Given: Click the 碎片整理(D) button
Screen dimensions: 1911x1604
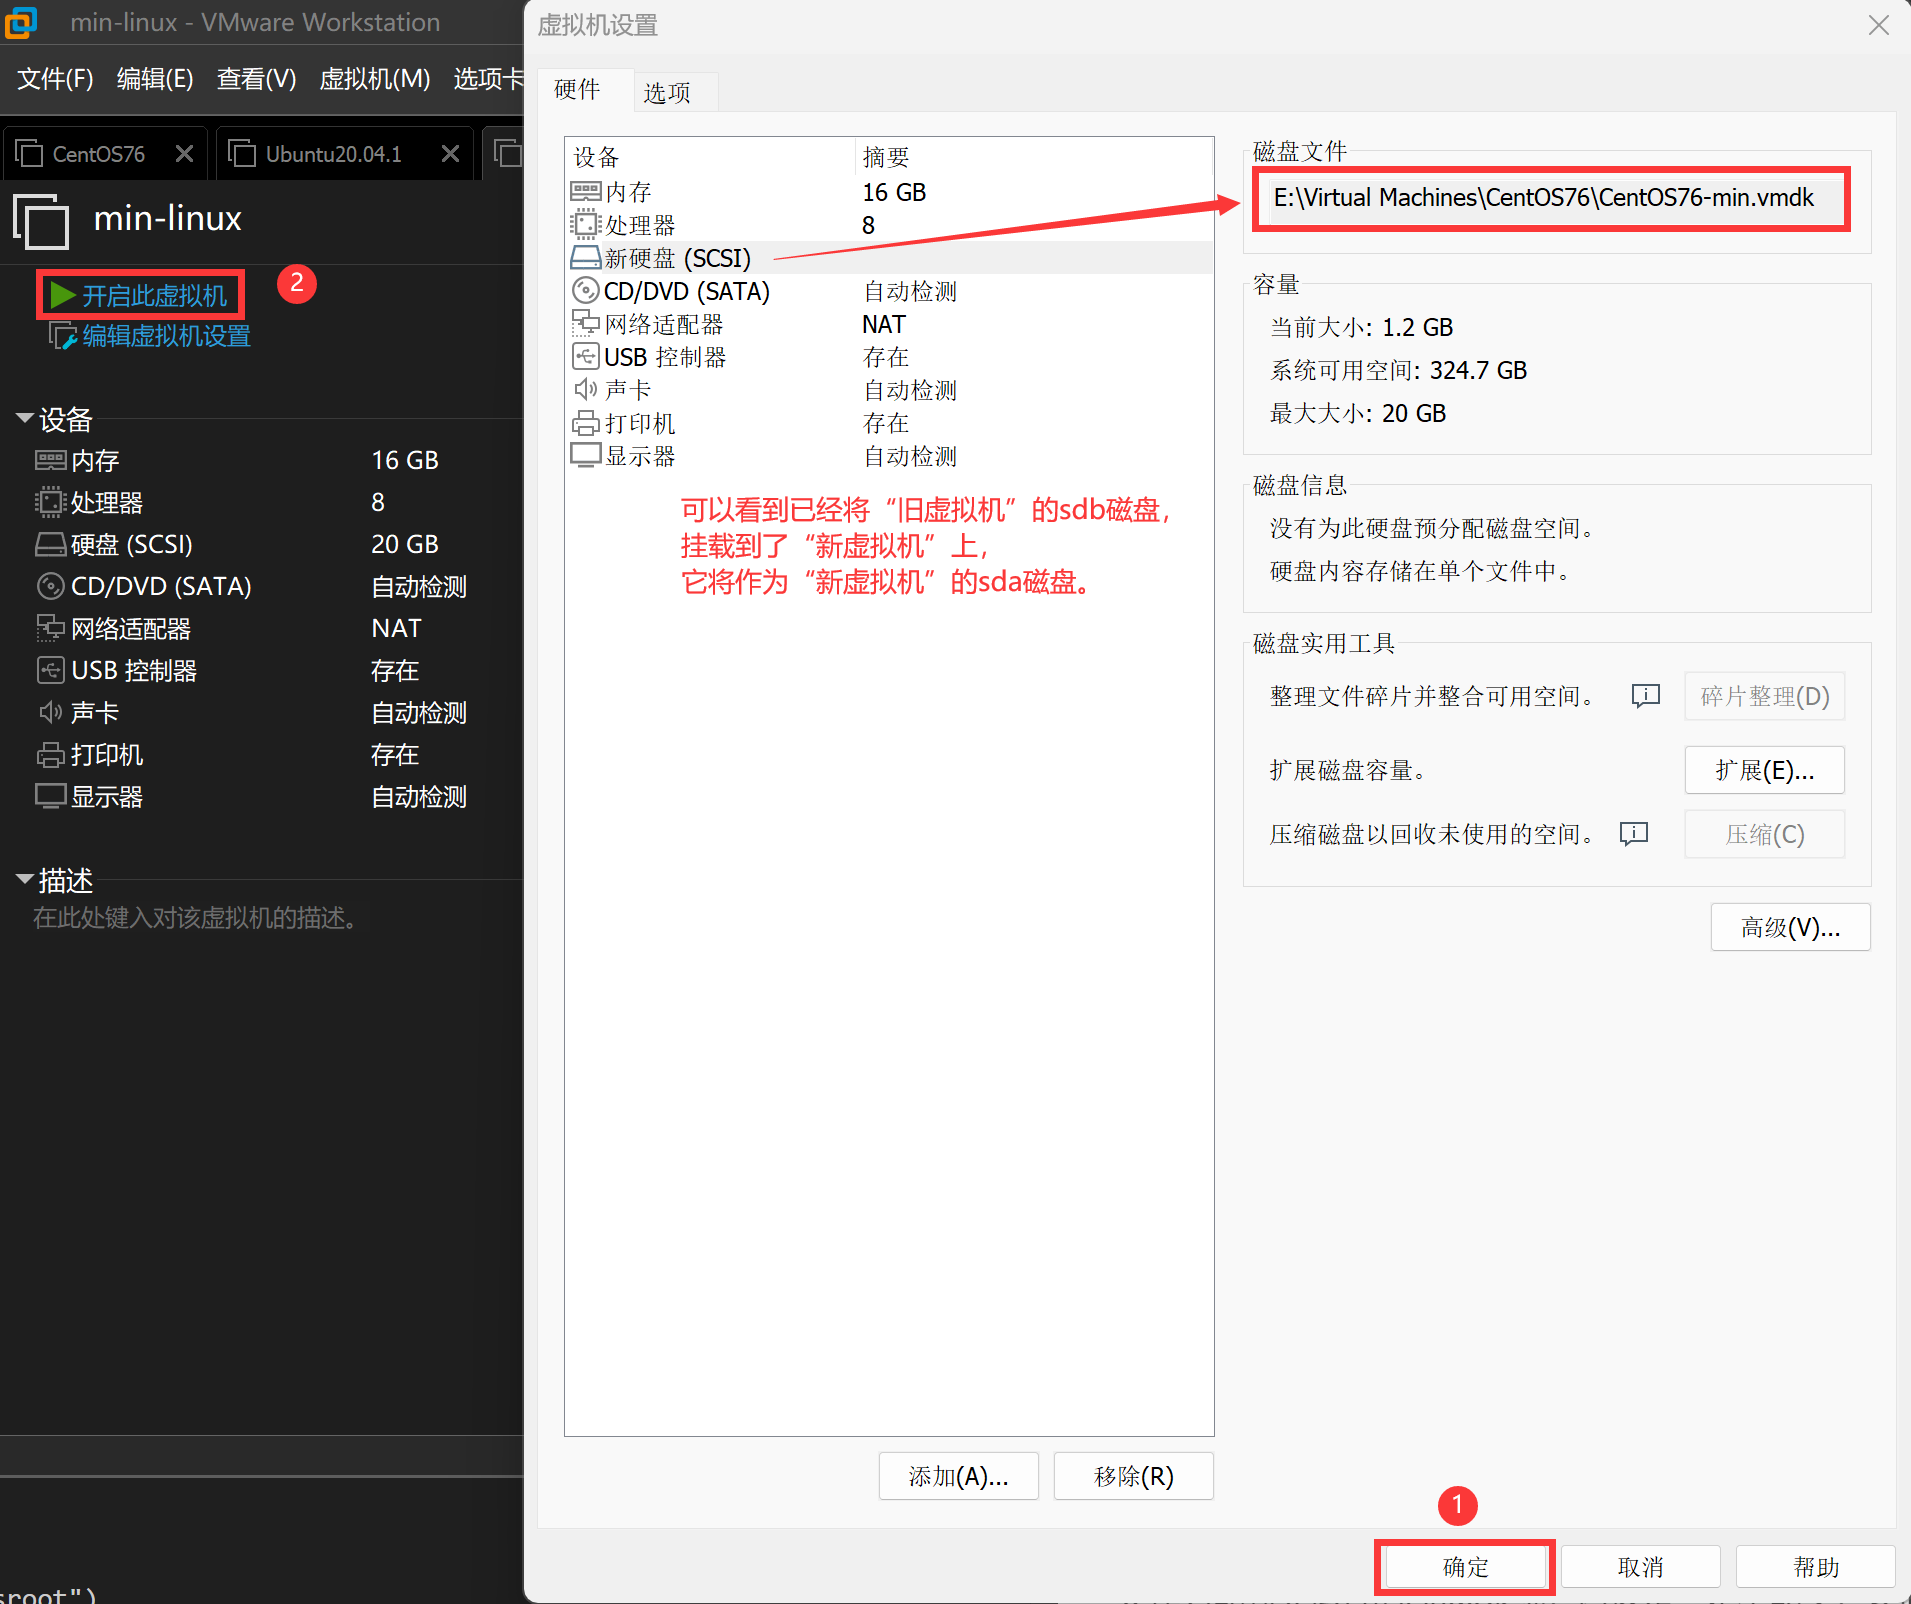Looking at the screenshot, I should [x=1764, y=696].
